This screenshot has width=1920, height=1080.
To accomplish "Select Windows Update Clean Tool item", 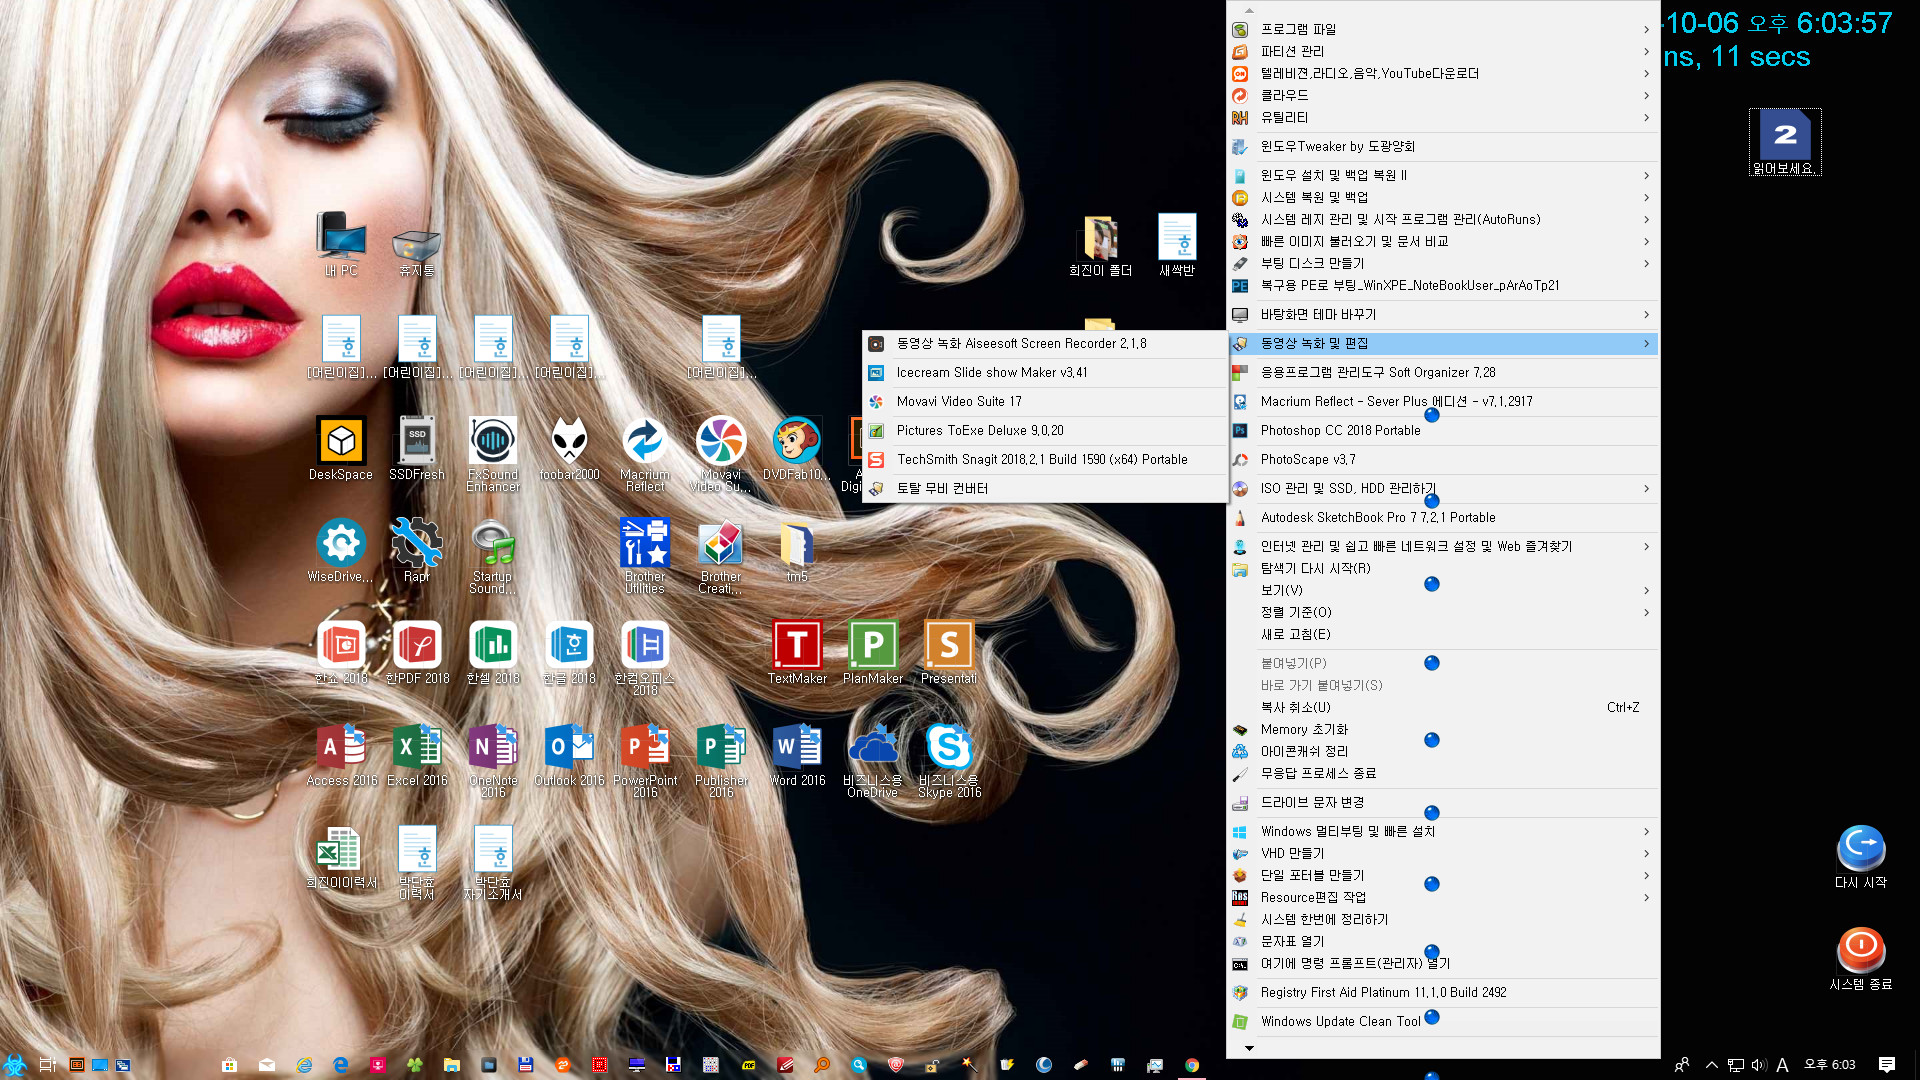I will [1443, 1021].
